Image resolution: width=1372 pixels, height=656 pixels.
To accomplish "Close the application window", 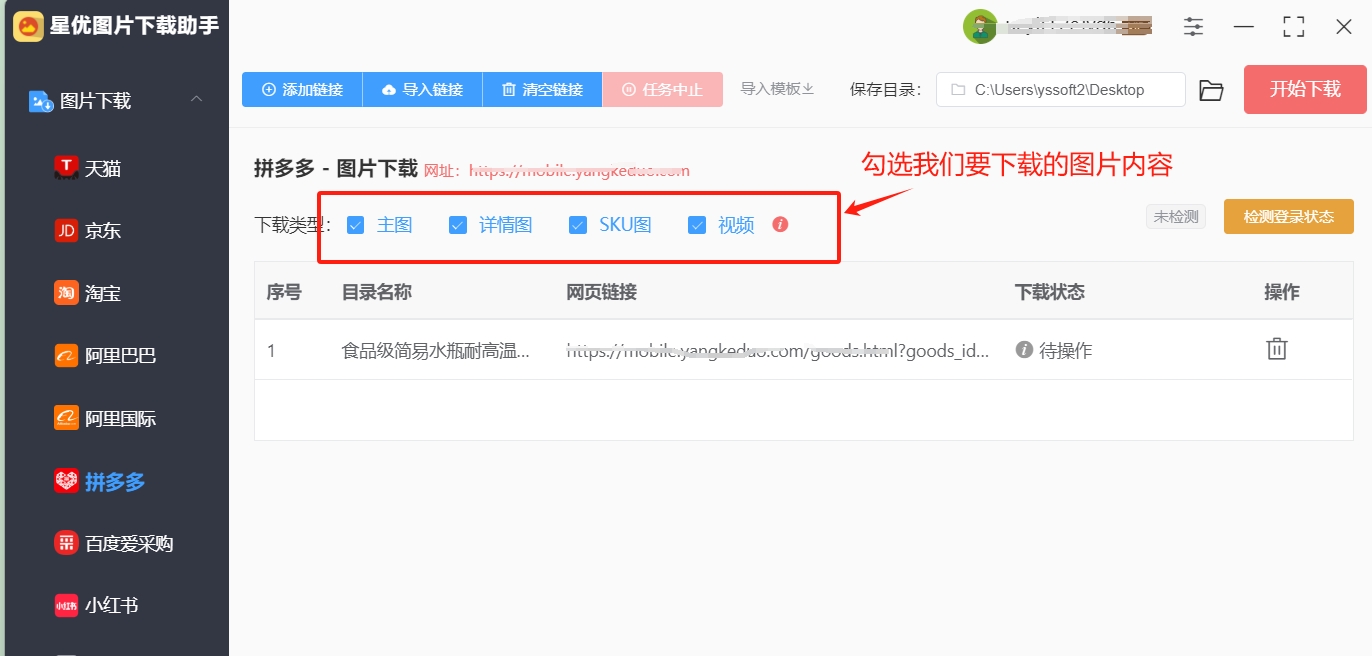I will (1344, 27).
